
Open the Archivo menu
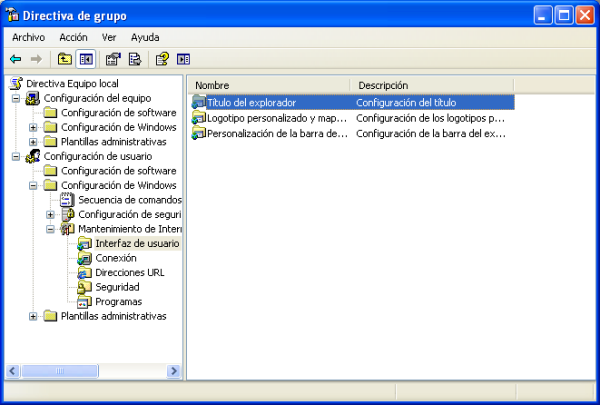pos(28,37)
